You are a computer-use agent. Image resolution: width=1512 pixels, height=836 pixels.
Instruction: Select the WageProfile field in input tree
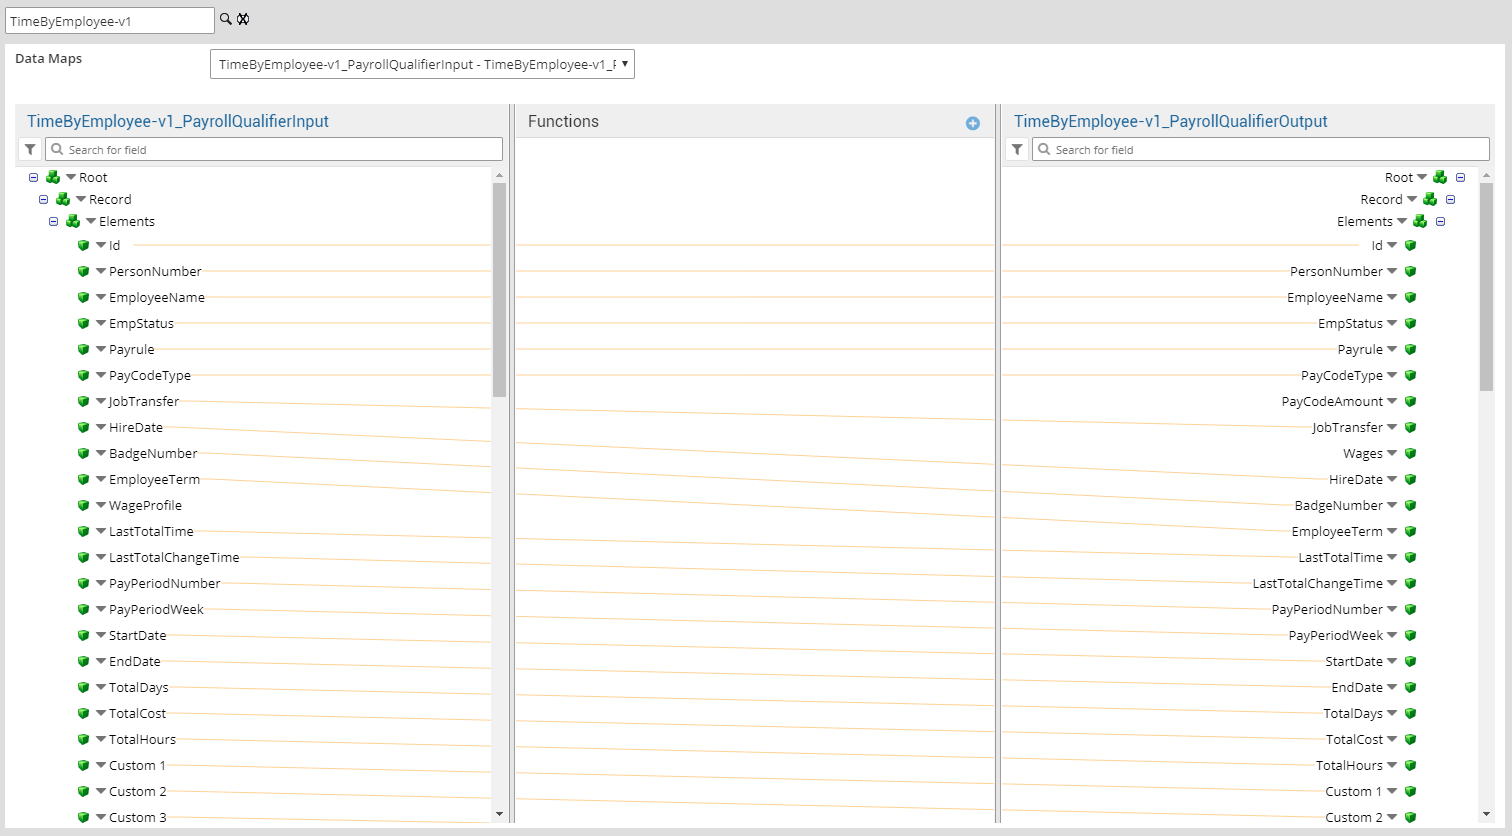145,505
